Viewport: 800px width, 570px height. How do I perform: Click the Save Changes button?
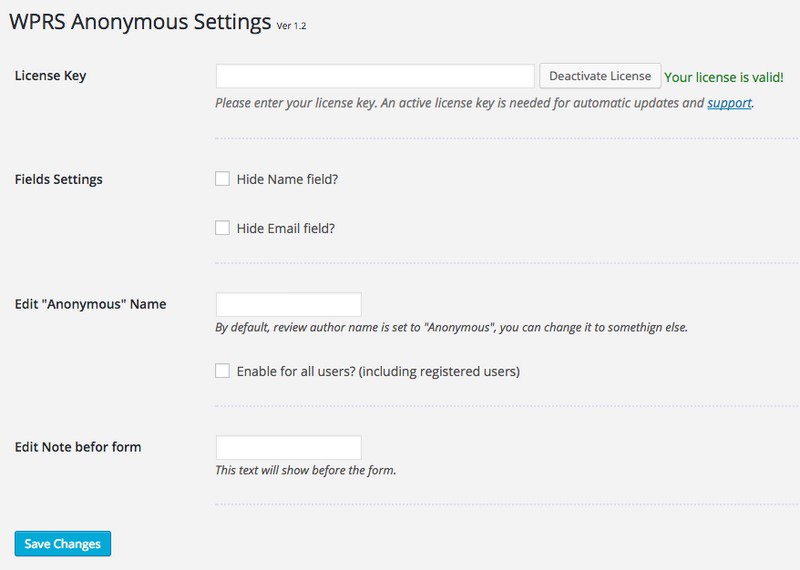click(x=63, y=543)
